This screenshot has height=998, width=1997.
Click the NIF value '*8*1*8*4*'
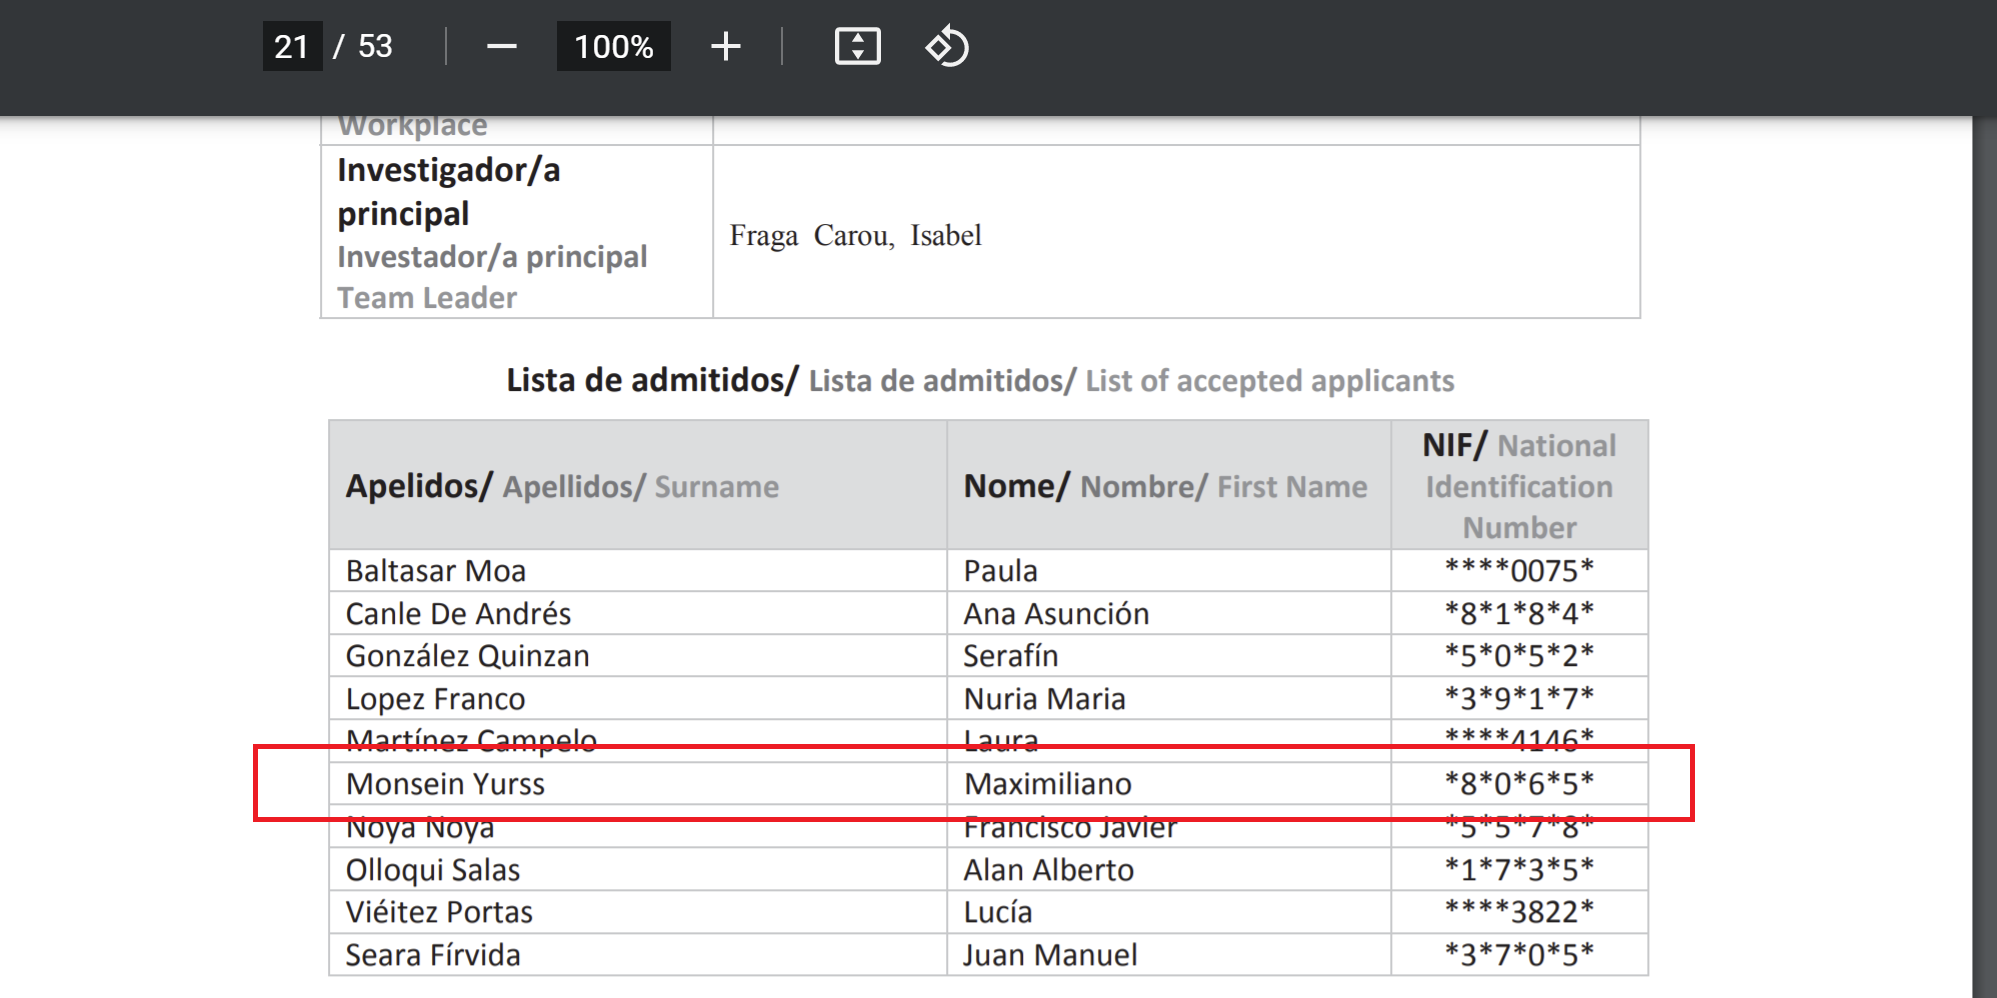point(1519,612)
